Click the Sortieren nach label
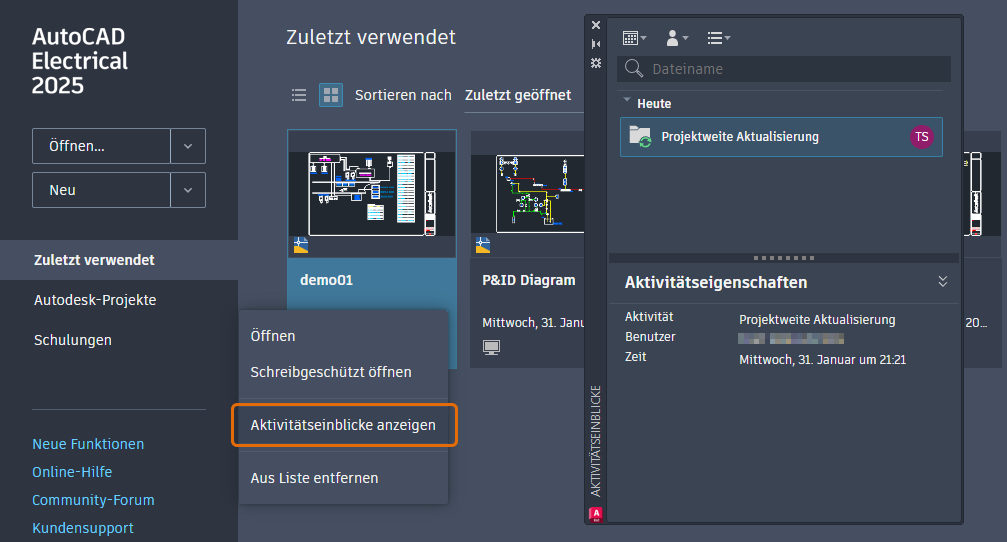1007x542 pixels. point(403,95)
